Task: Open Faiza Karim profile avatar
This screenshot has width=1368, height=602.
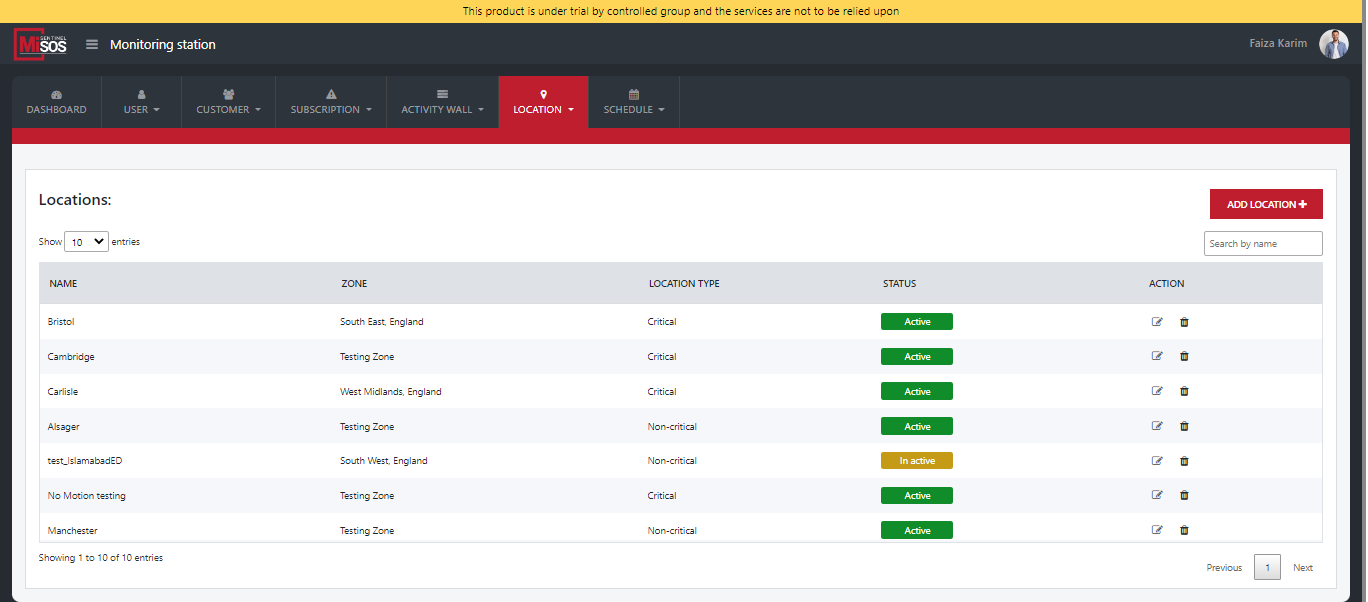Action: click(1333, 44)
